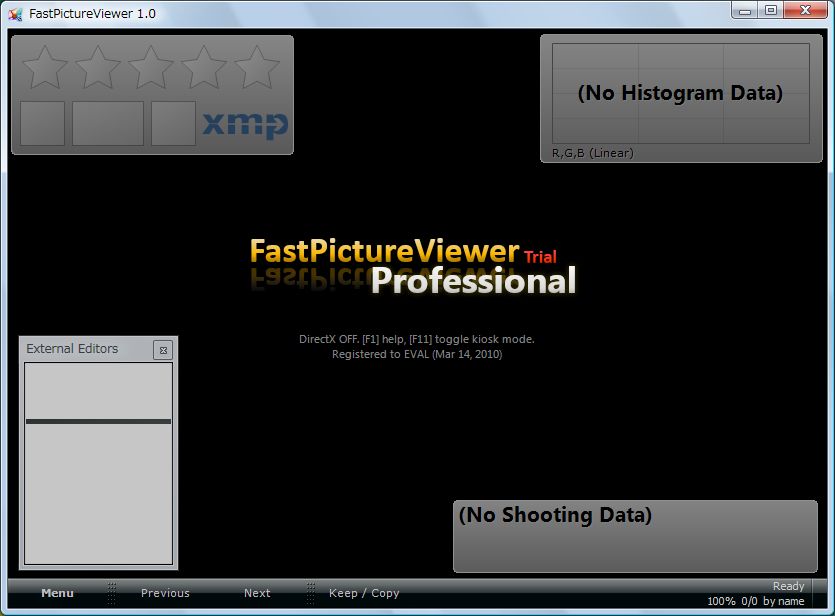The image size is (835, 616).
Task: Click the first square box under stars
Action: (x=43, y=124)
